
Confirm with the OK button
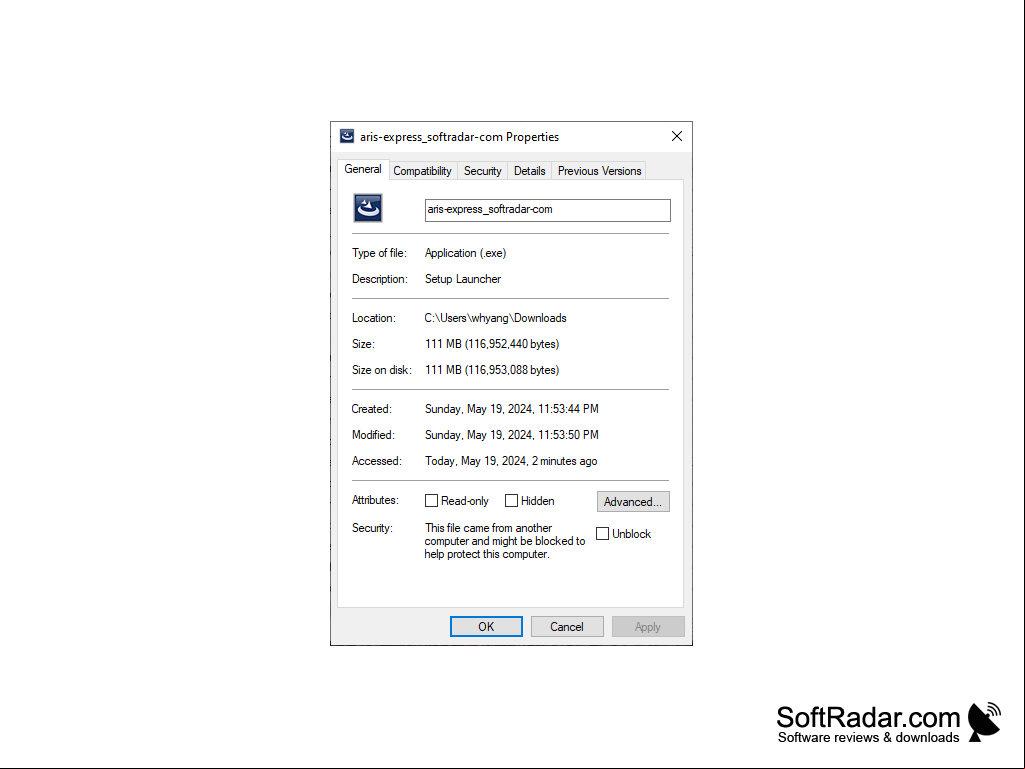click(486, 626)
